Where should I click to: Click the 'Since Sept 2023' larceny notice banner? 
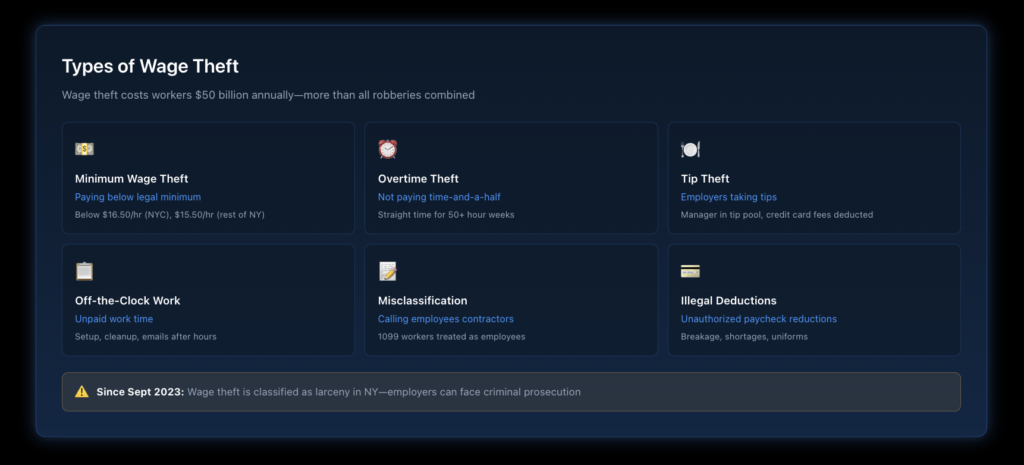(511, 392)
